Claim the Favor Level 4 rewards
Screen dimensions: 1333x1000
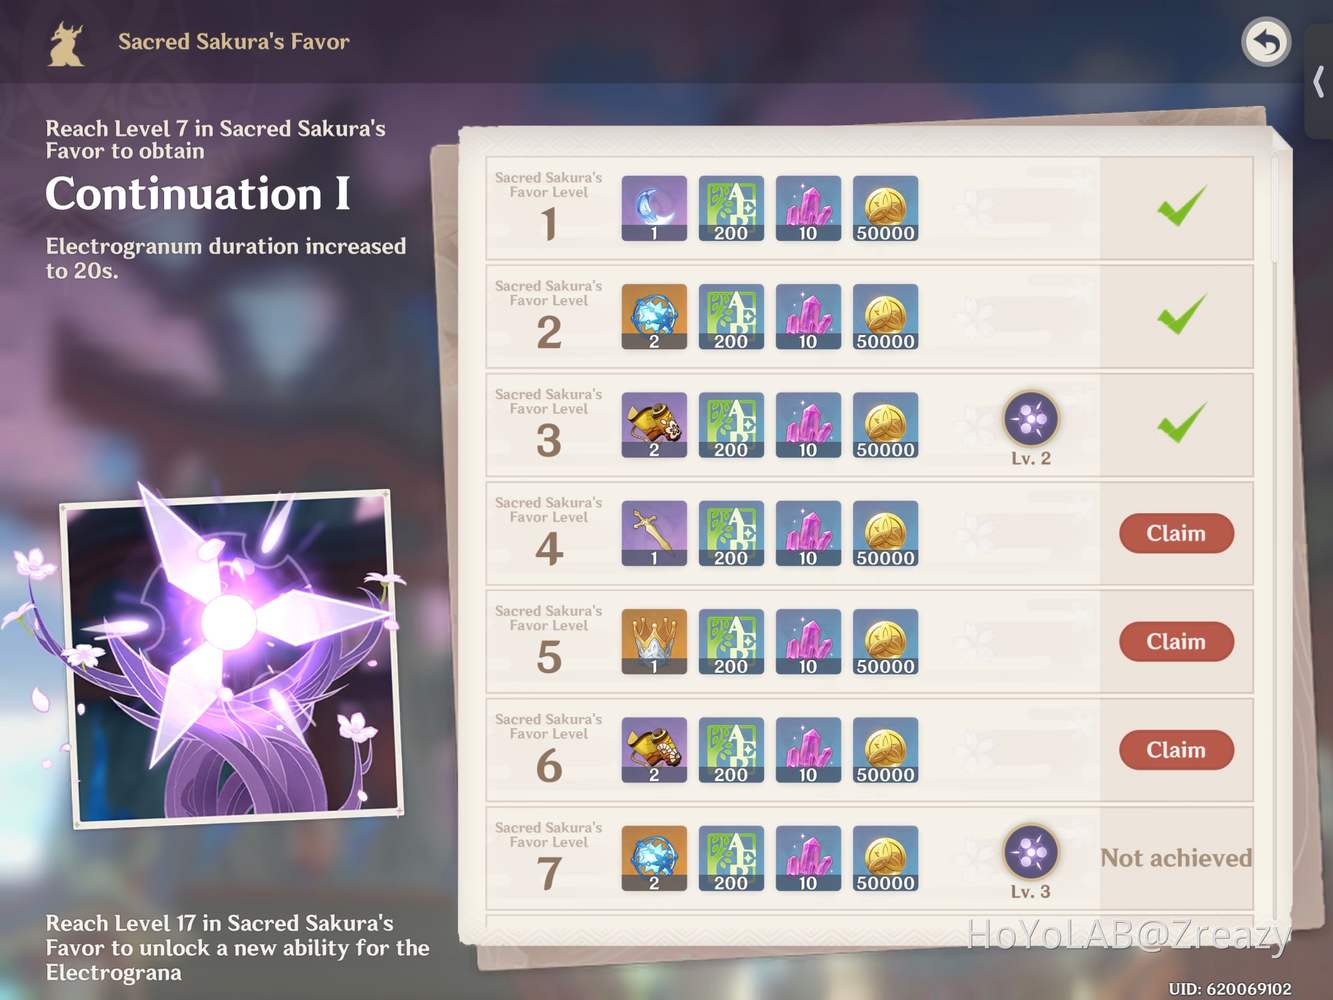(x=1176, y=533)
